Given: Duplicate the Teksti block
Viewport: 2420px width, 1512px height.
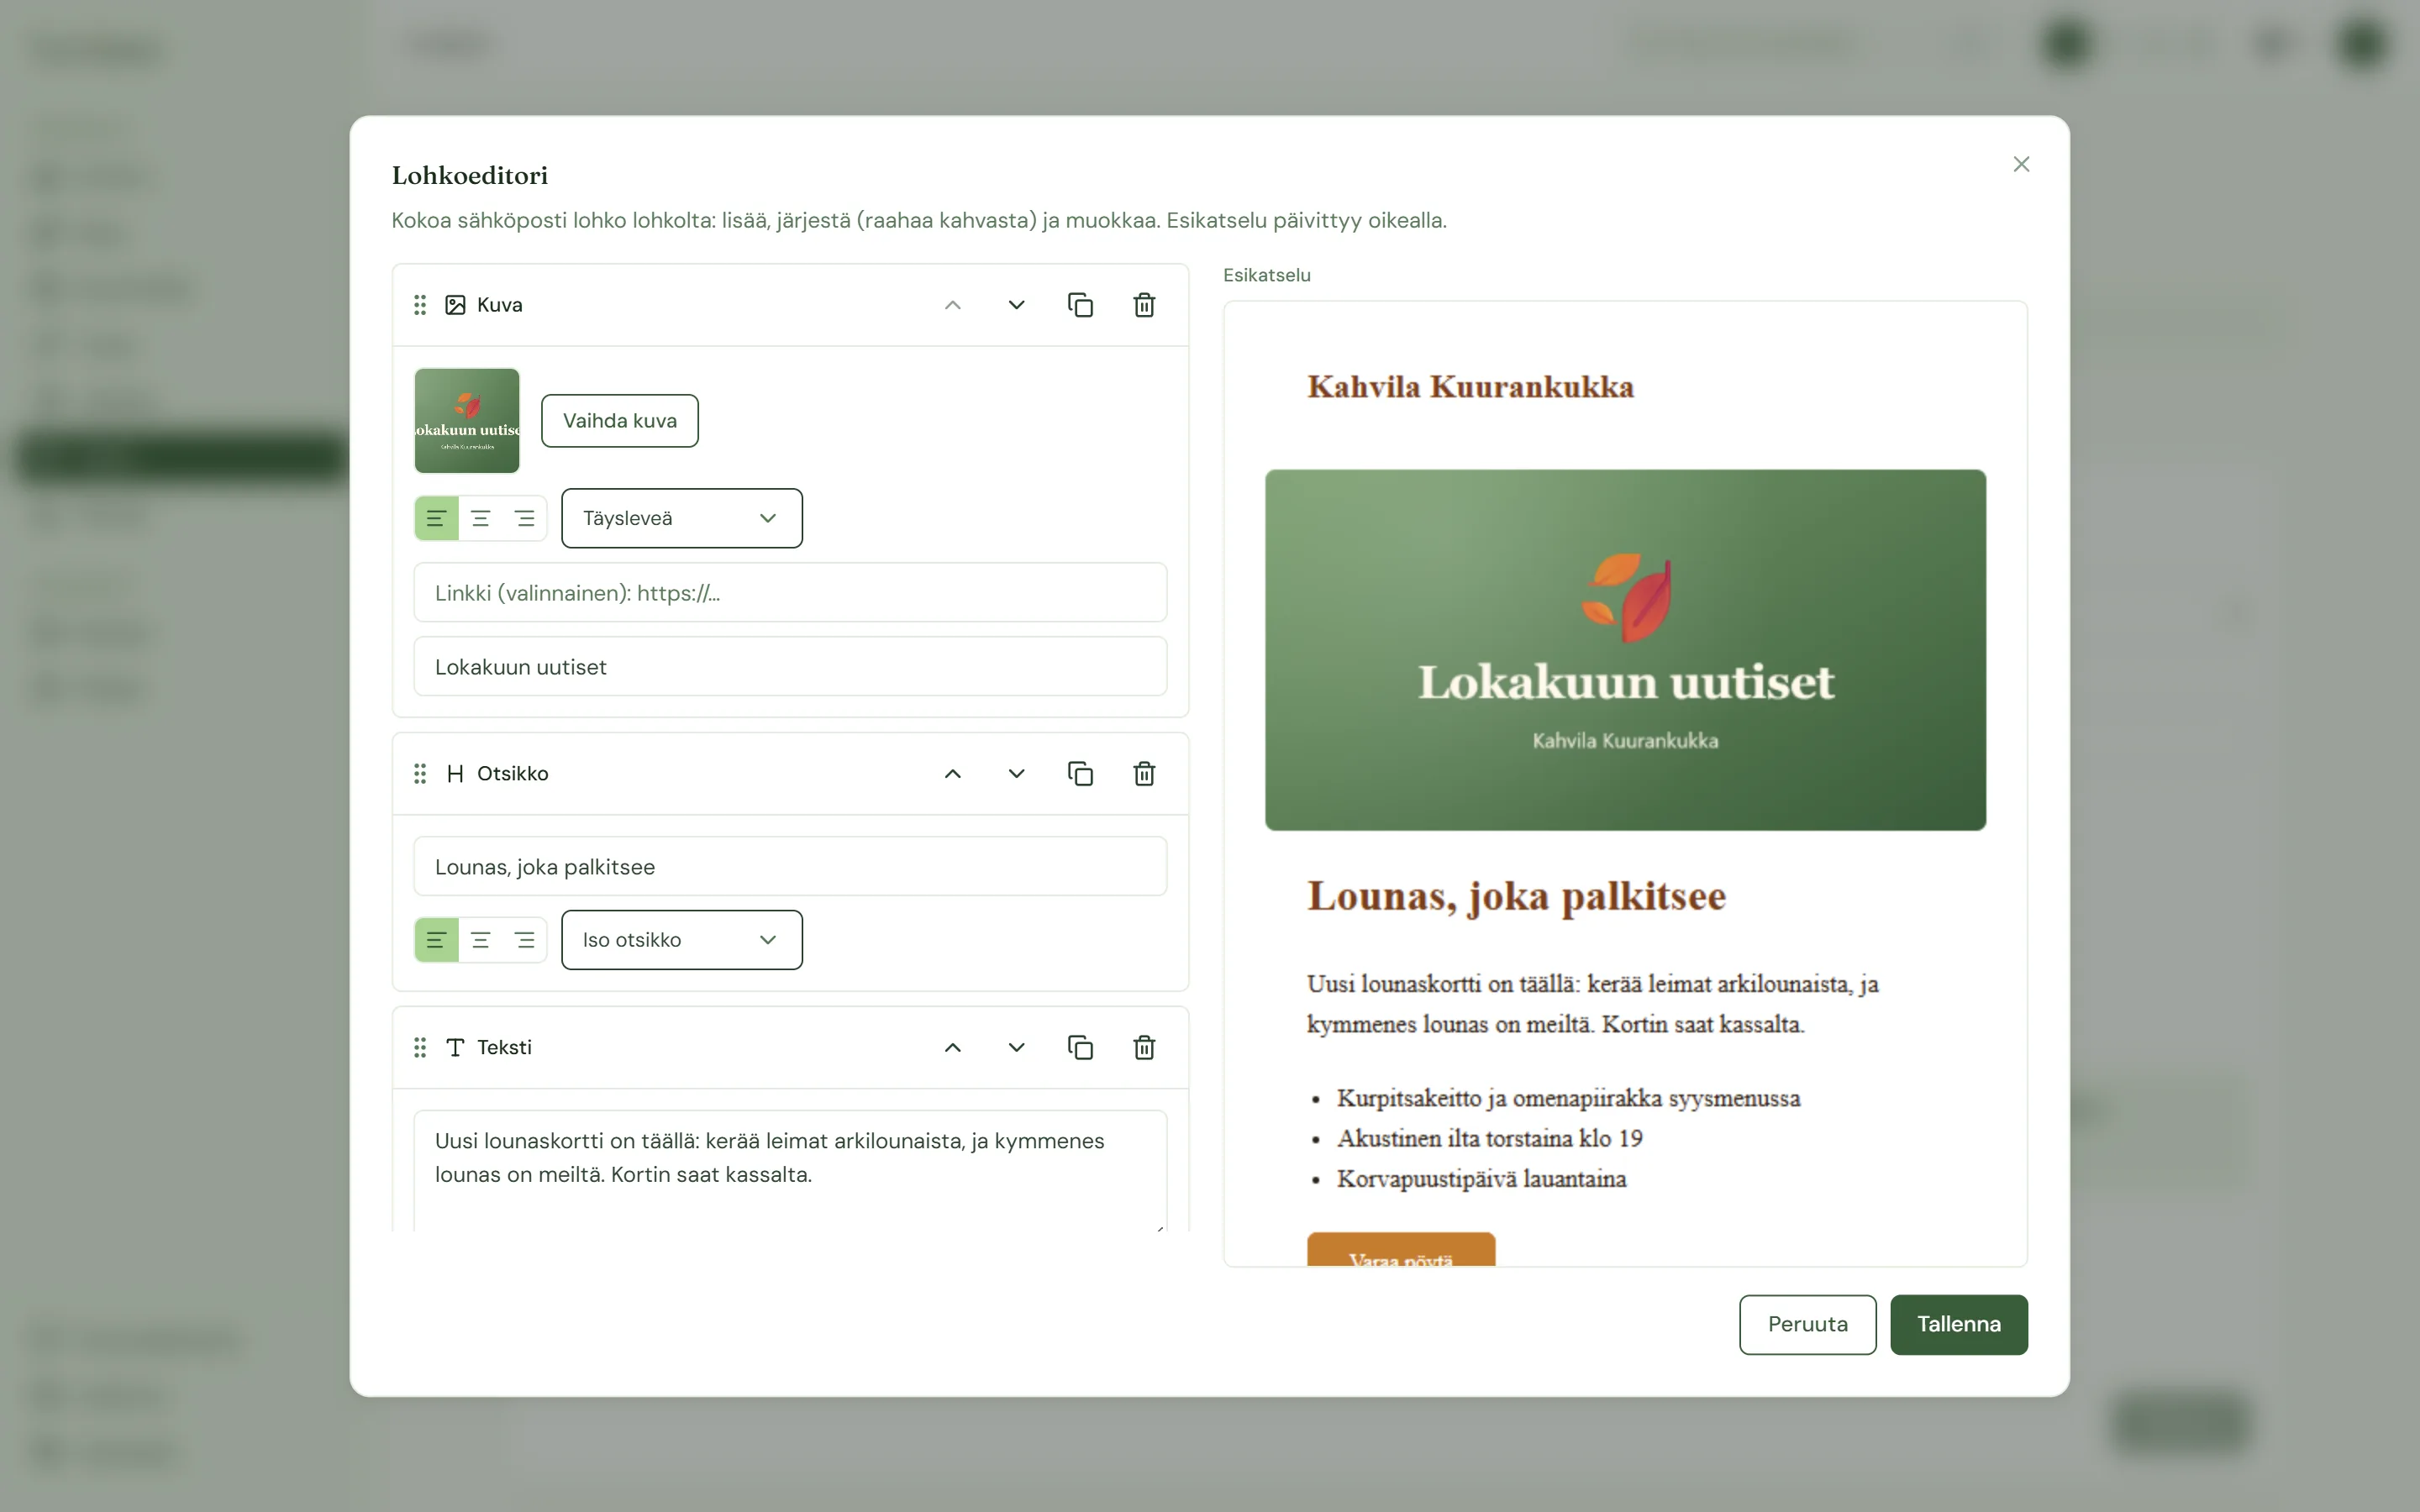Looking at the screenshot, I should point(1080,1047).
